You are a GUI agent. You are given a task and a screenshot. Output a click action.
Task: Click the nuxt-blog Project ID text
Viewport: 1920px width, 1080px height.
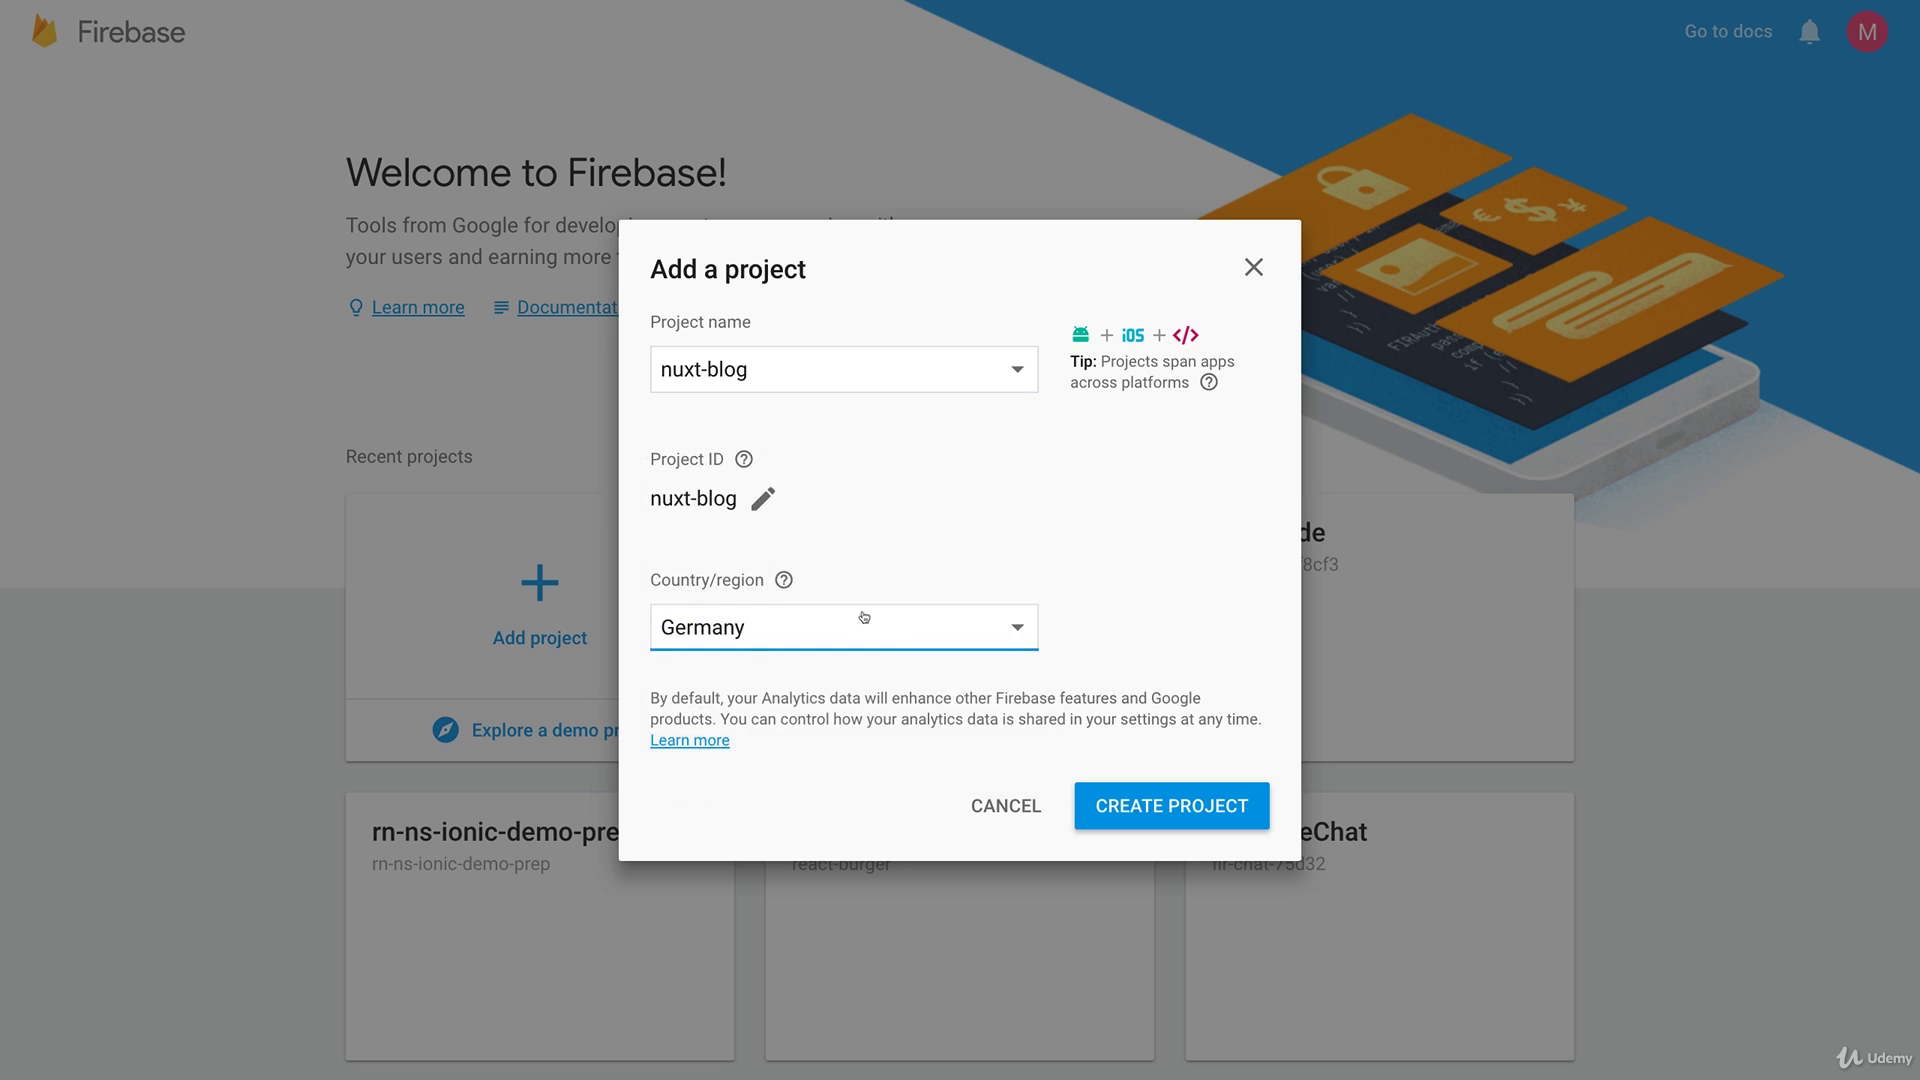693,499
